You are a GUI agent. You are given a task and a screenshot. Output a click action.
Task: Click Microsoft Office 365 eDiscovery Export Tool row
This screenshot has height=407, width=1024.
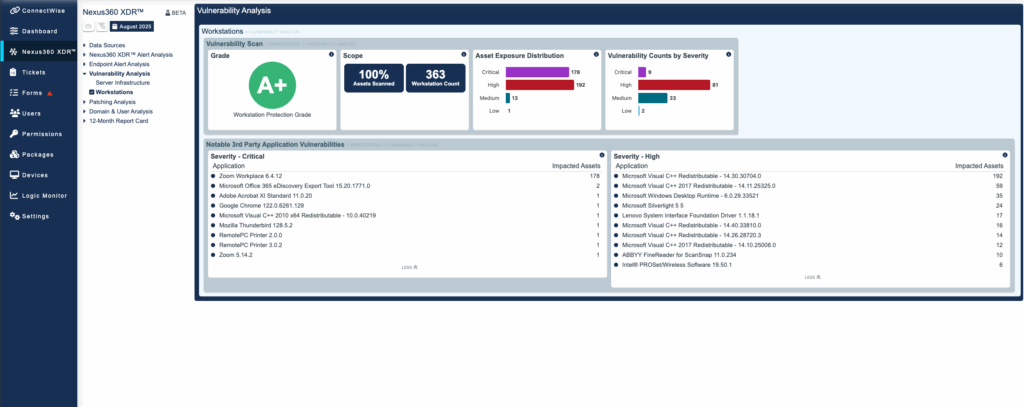click(x=406, y=186)
